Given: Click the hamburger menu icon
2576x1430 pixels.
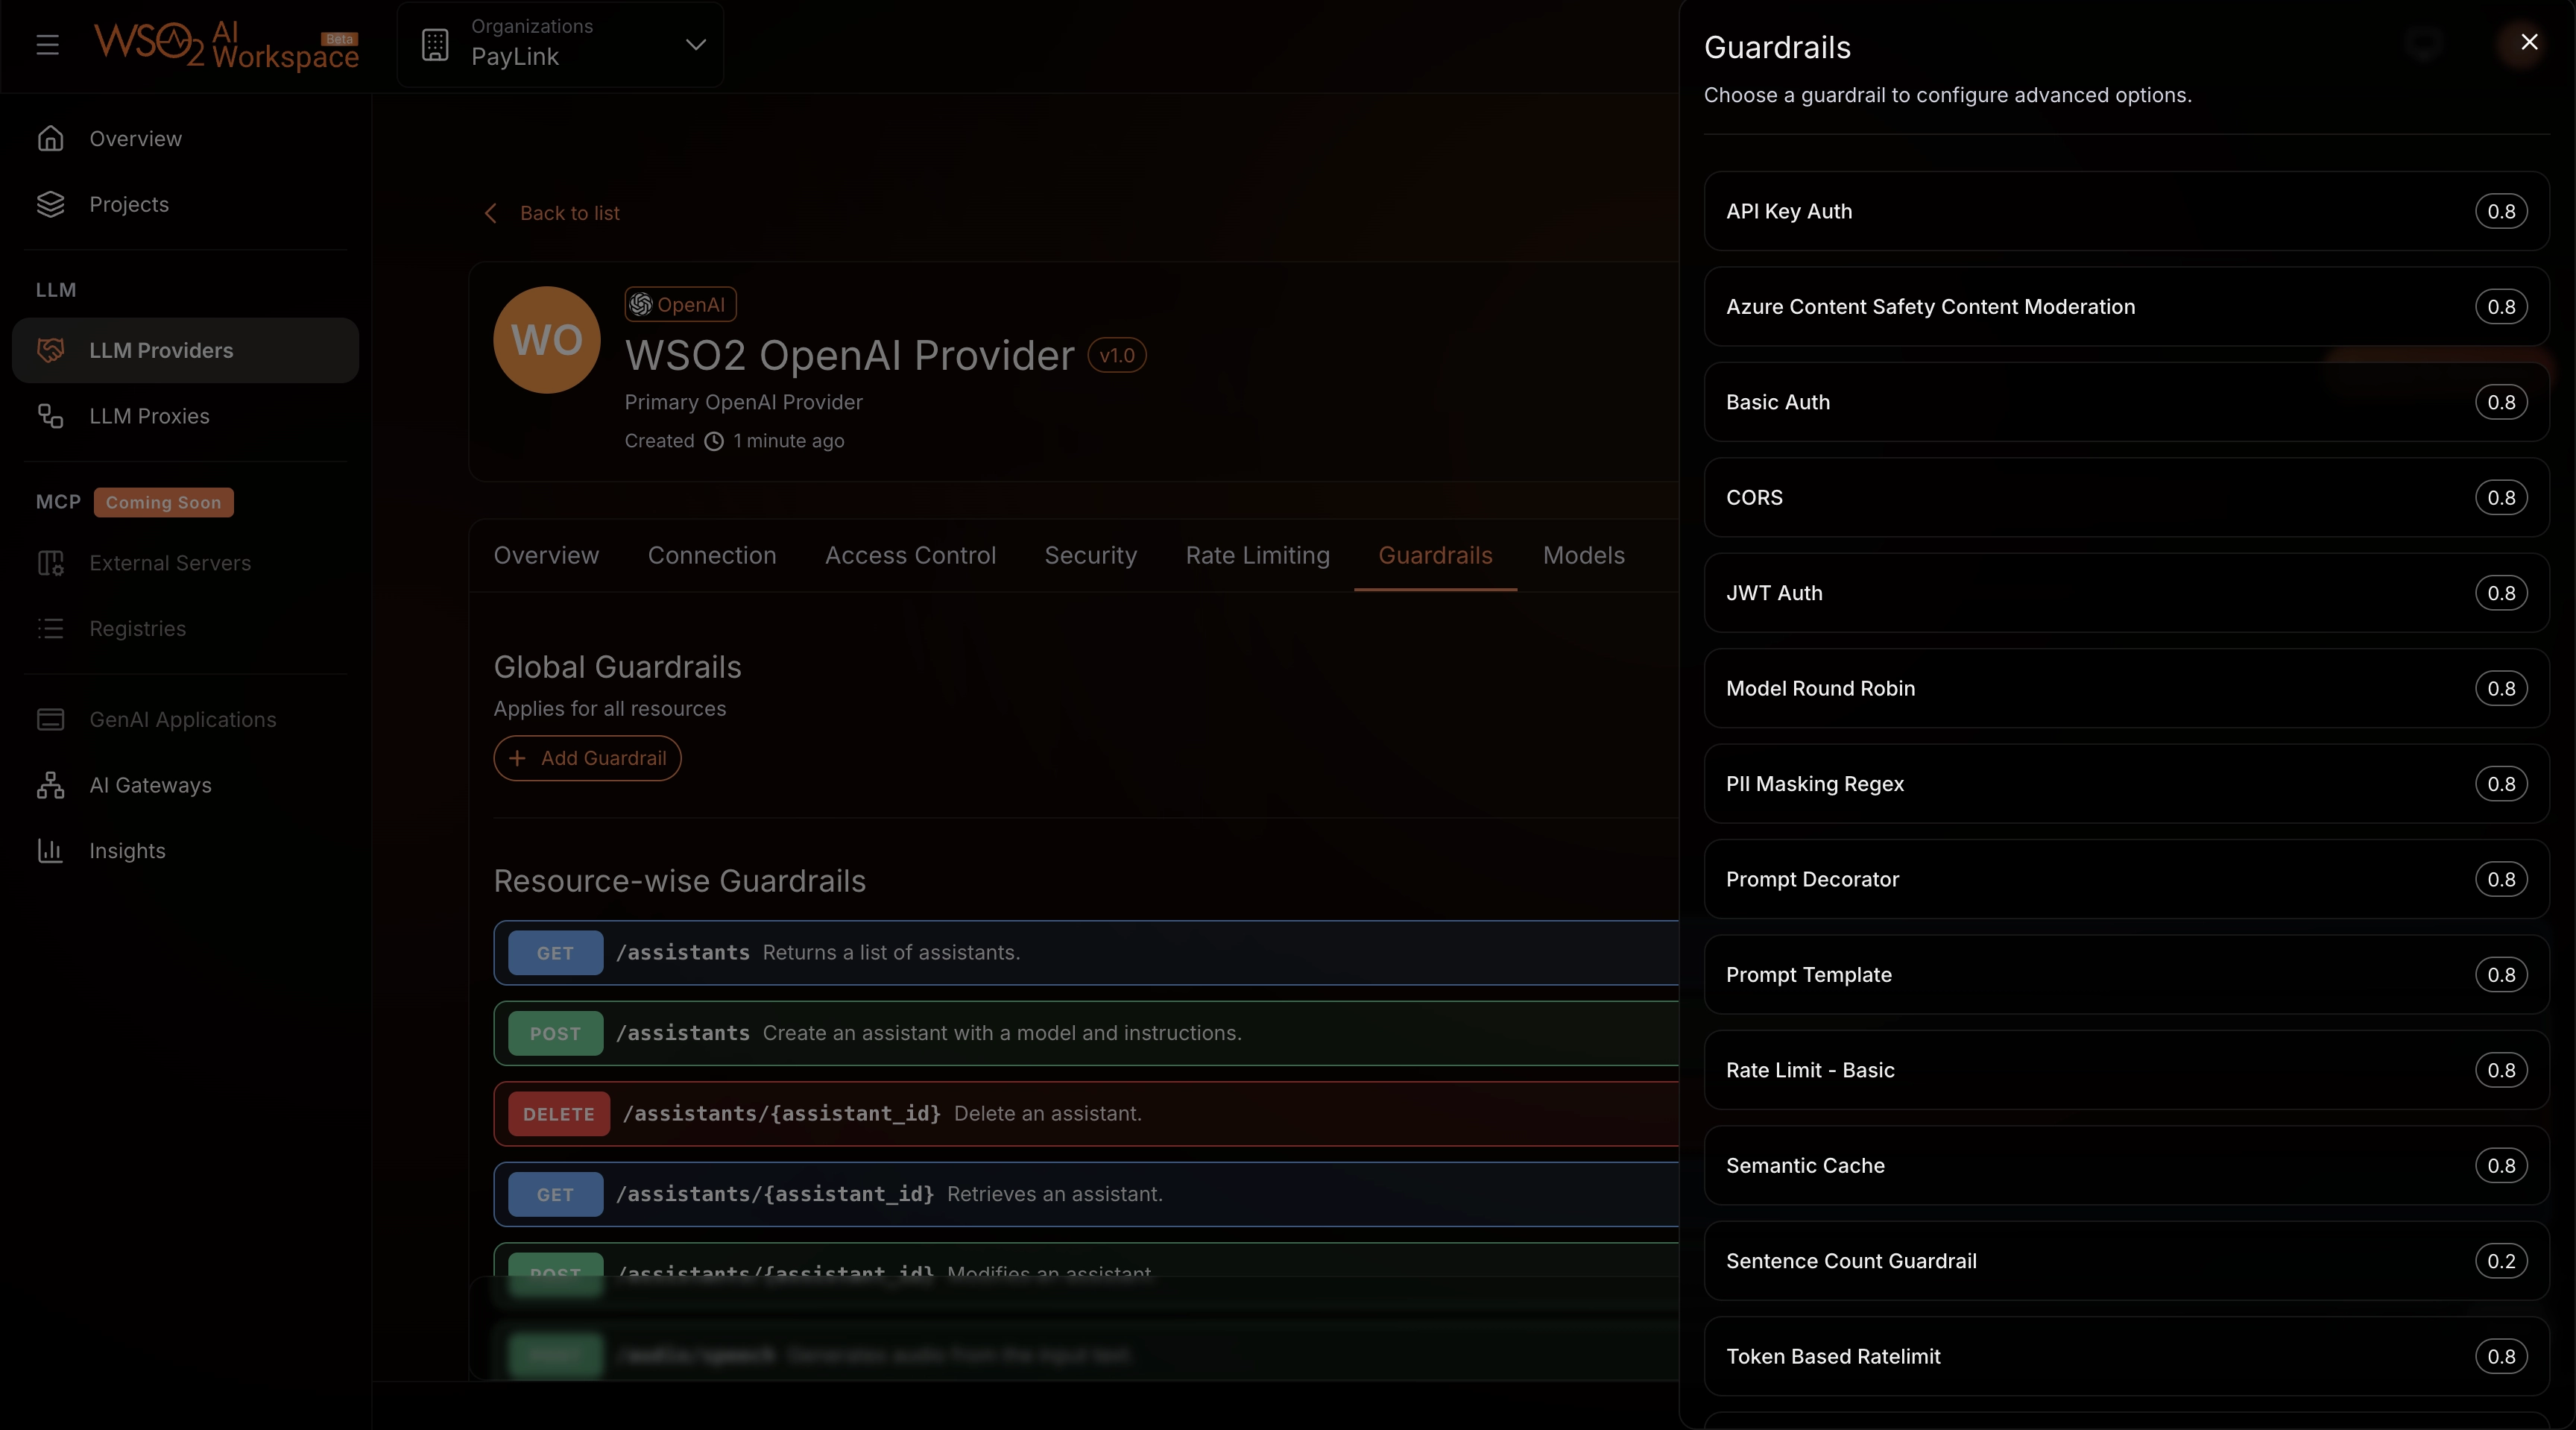Looking at the screenshot, I should tap(47, 44).
